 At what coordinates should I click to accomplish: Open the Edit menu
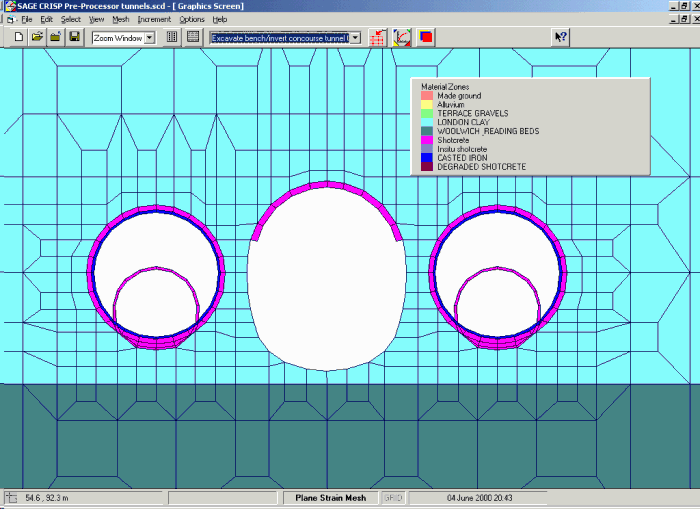46,20
